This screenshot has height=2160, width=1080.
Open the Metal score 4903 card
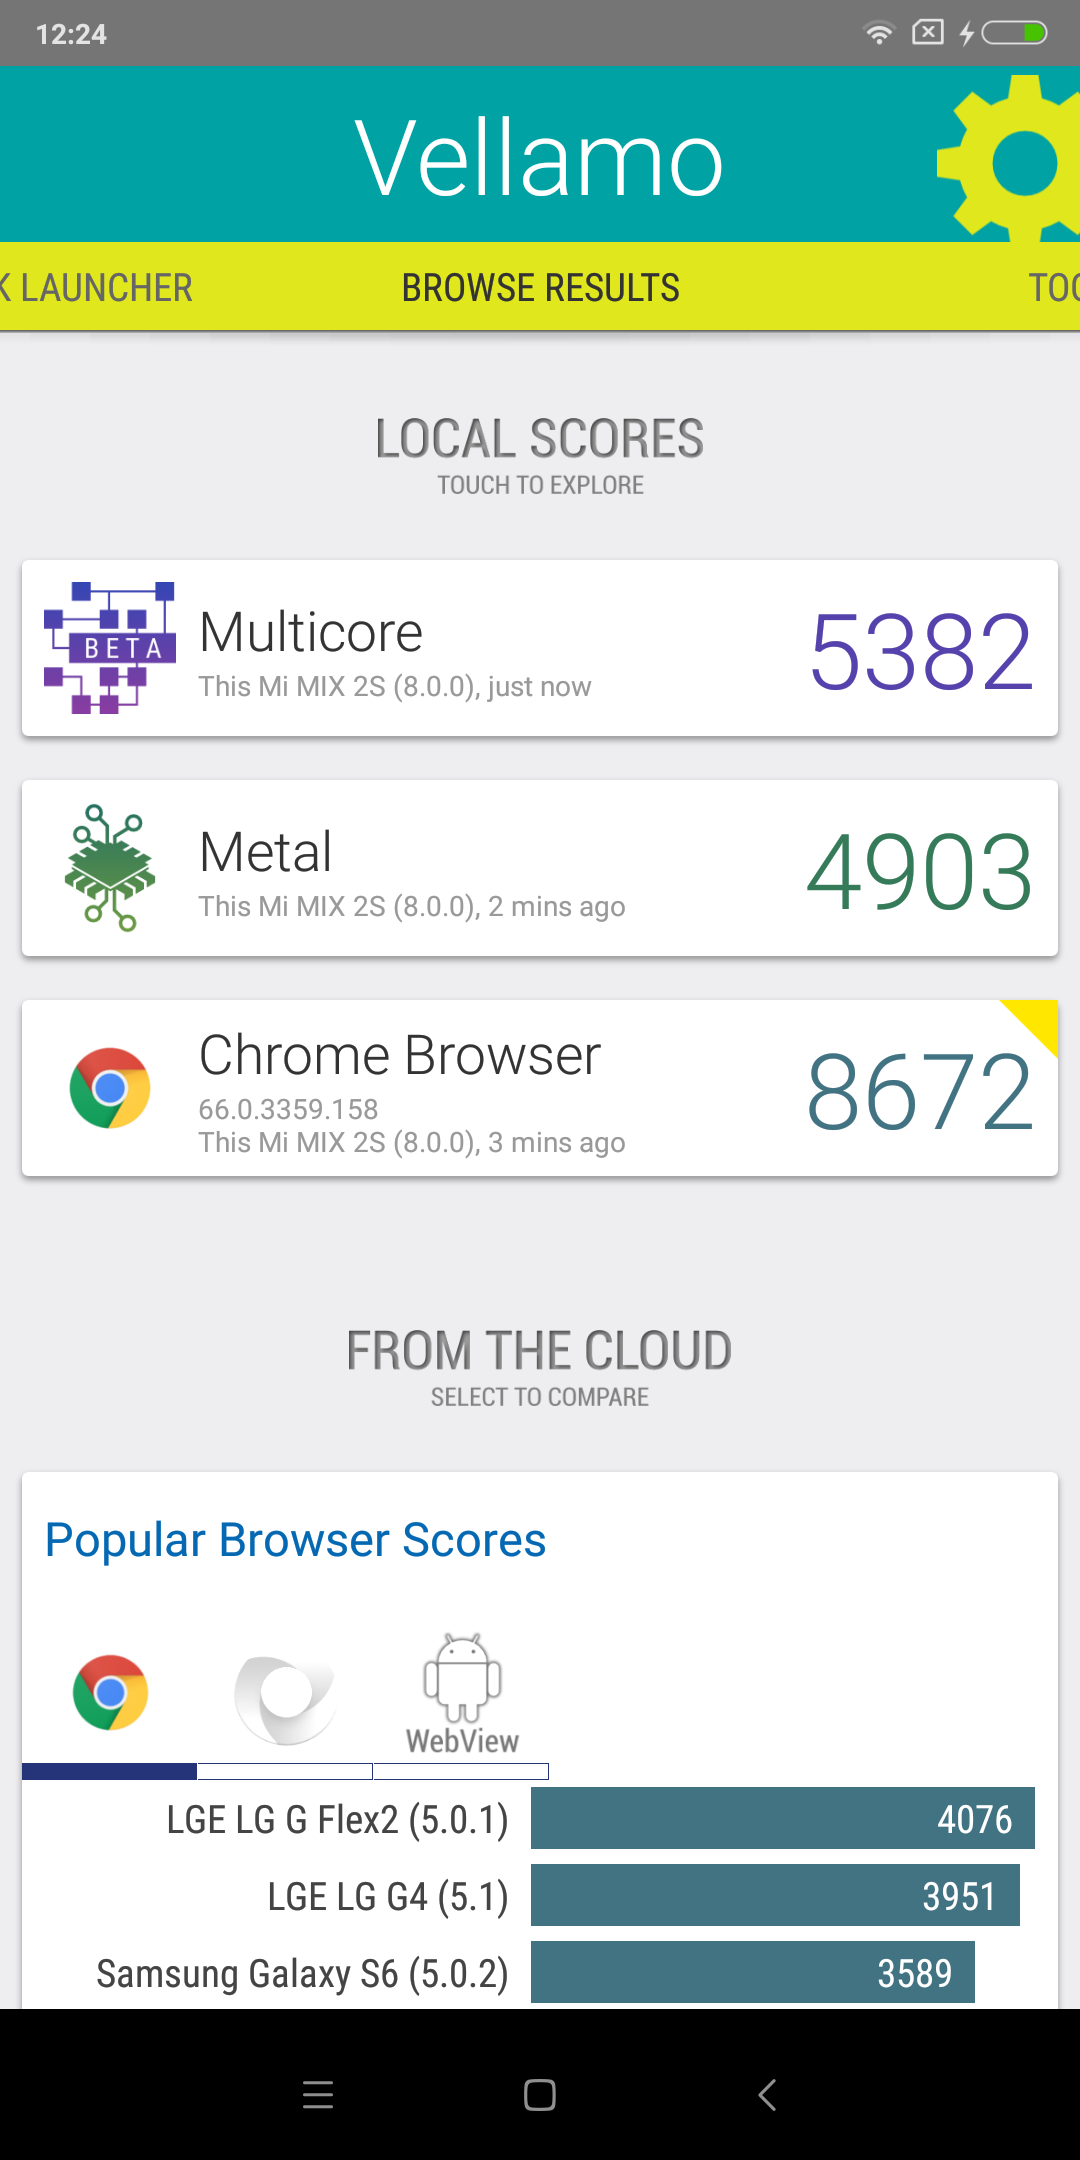click(540, 868)
